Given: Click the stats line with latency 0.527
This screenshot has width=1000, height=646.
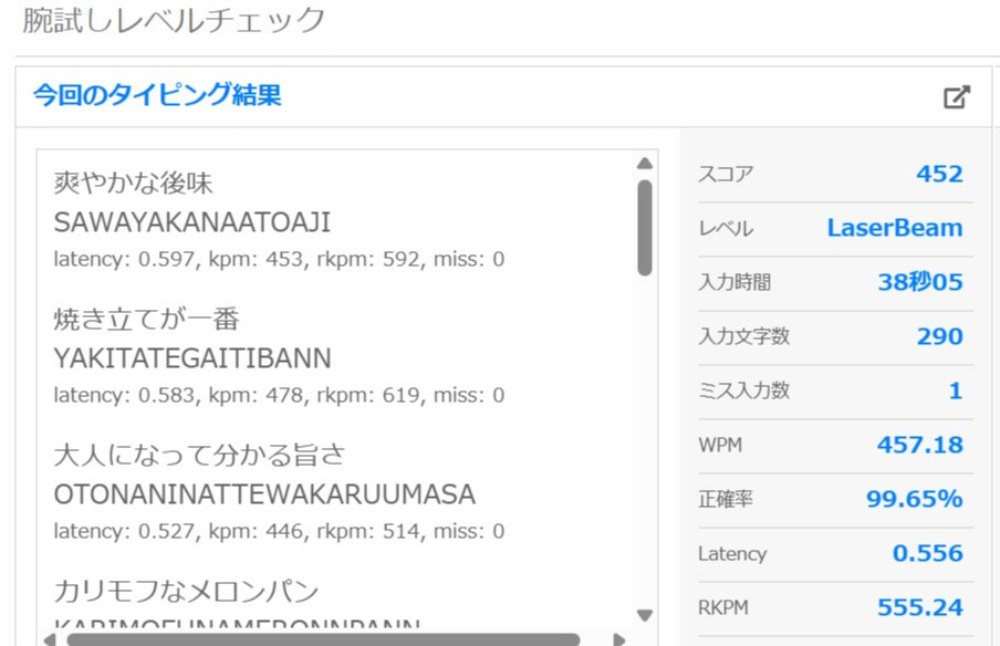Looking at the screenshot, I should tap(279, 531).
